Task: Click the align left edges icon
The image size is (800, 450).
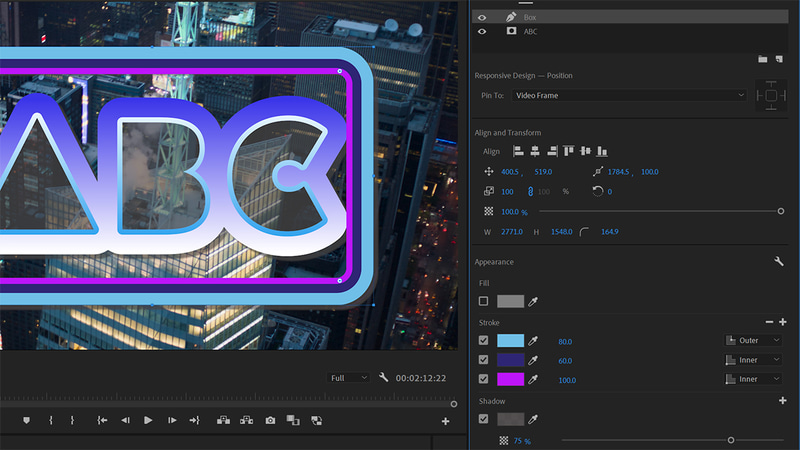Action: (518, 151)
